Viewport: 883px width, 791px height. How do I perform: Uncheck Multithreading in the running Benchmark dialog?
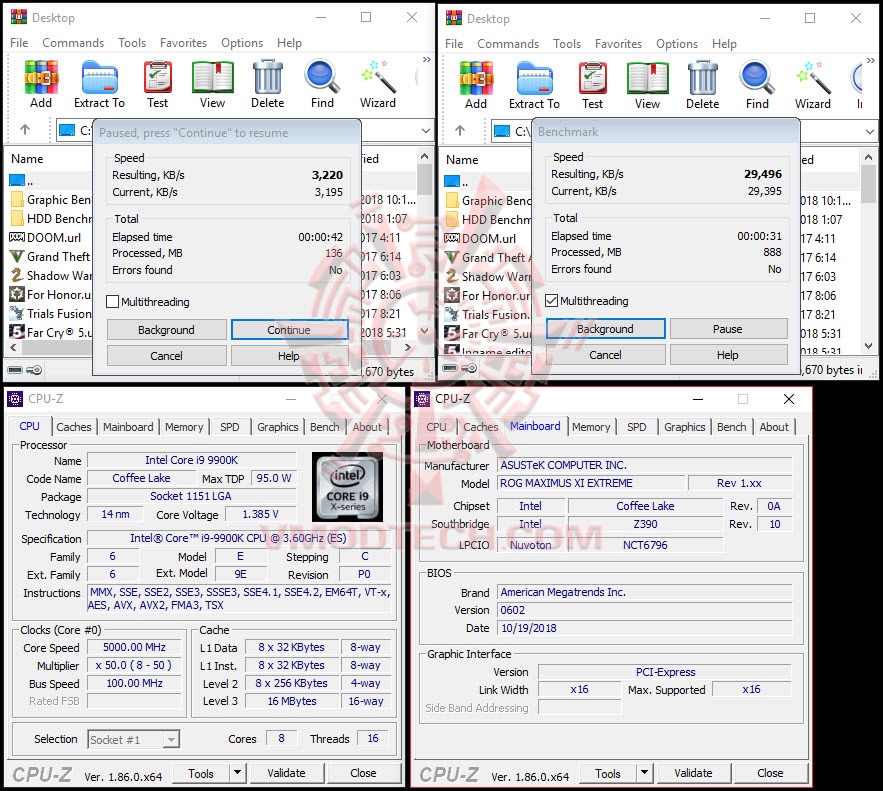point(551,301)
